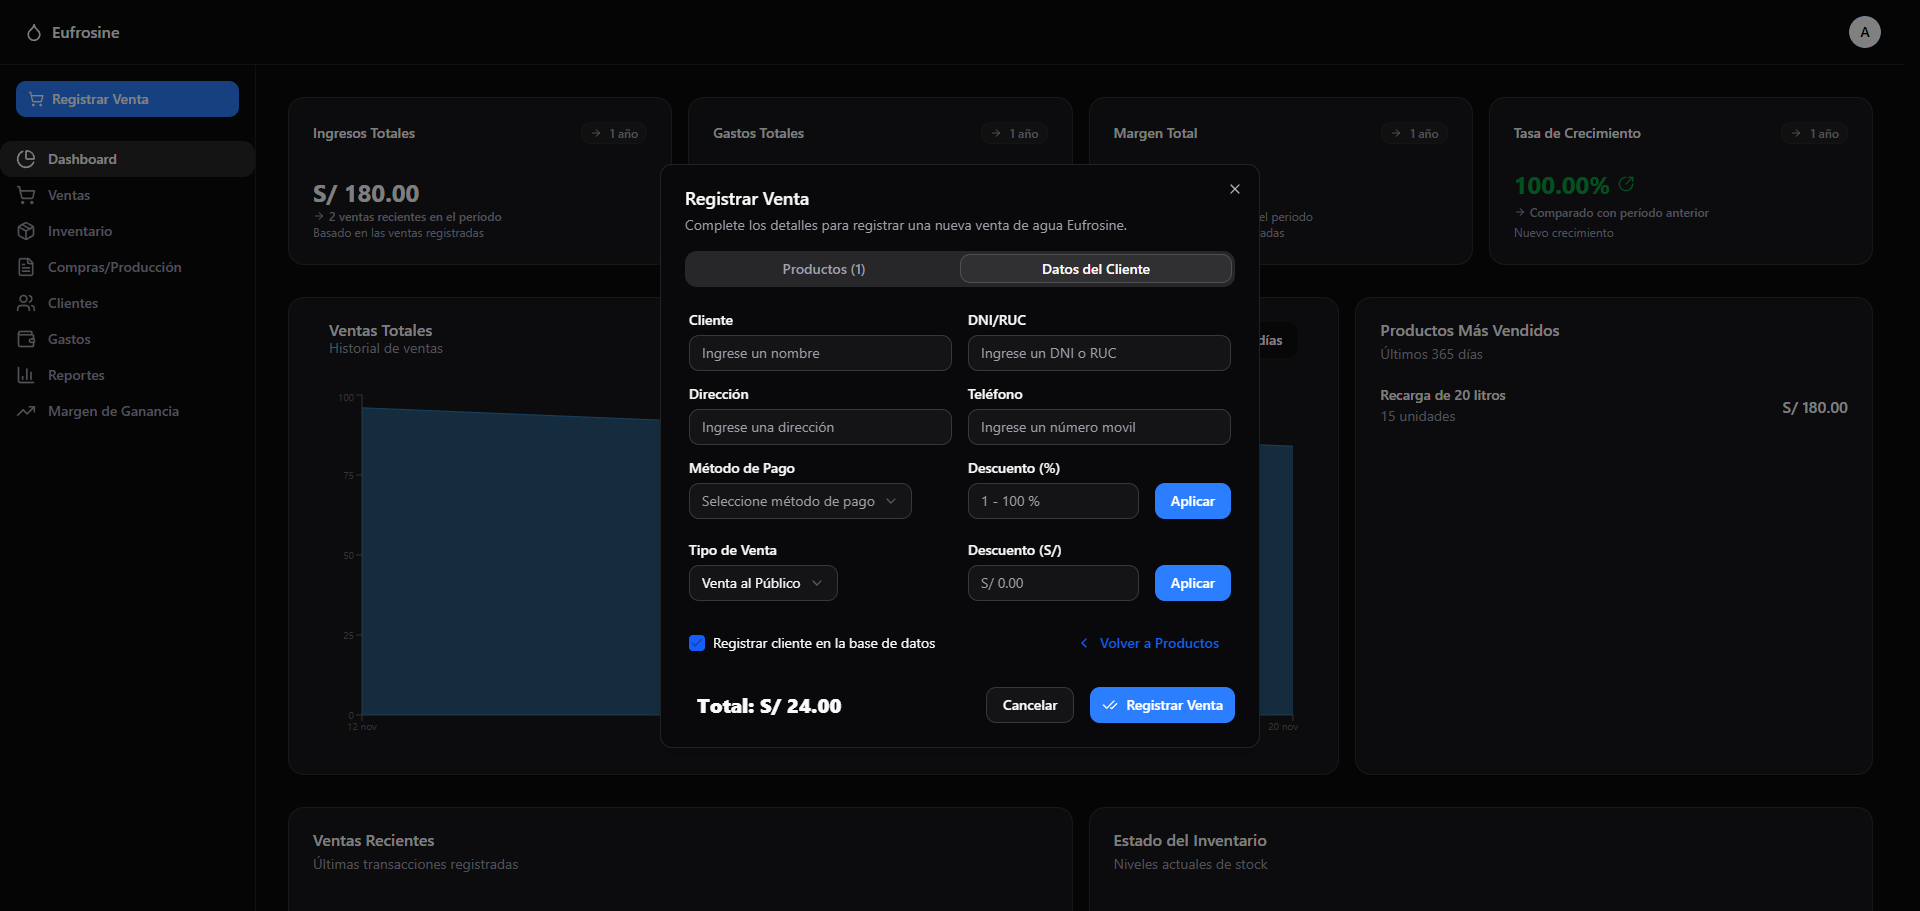
Task: Click the Ventas Recientes heading
Action: coord(373,841)
